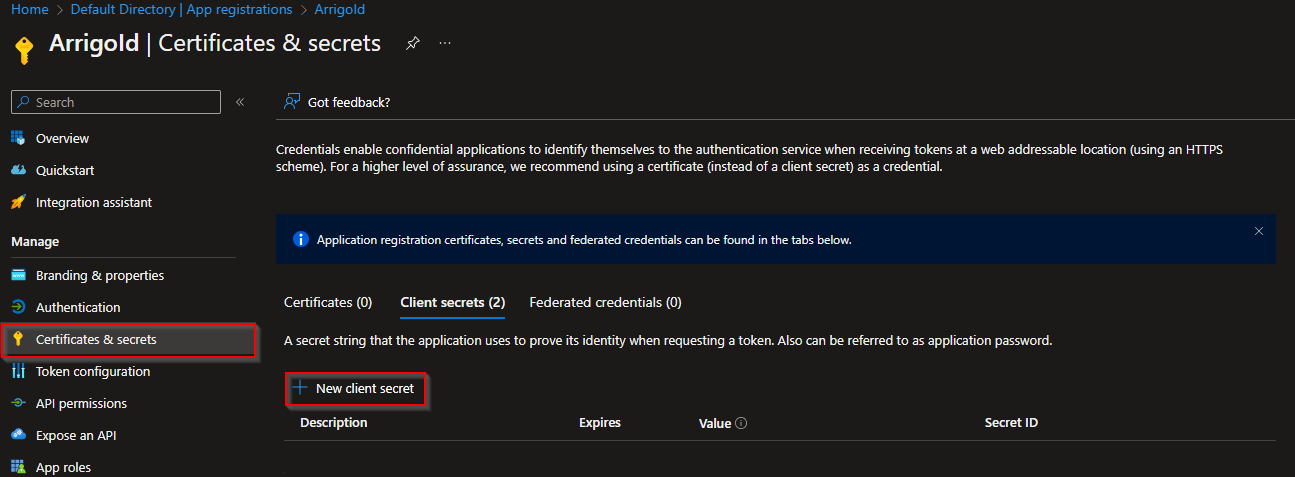
Task: Open Quickstart in the sidebar
Action: tap(65, 170)
